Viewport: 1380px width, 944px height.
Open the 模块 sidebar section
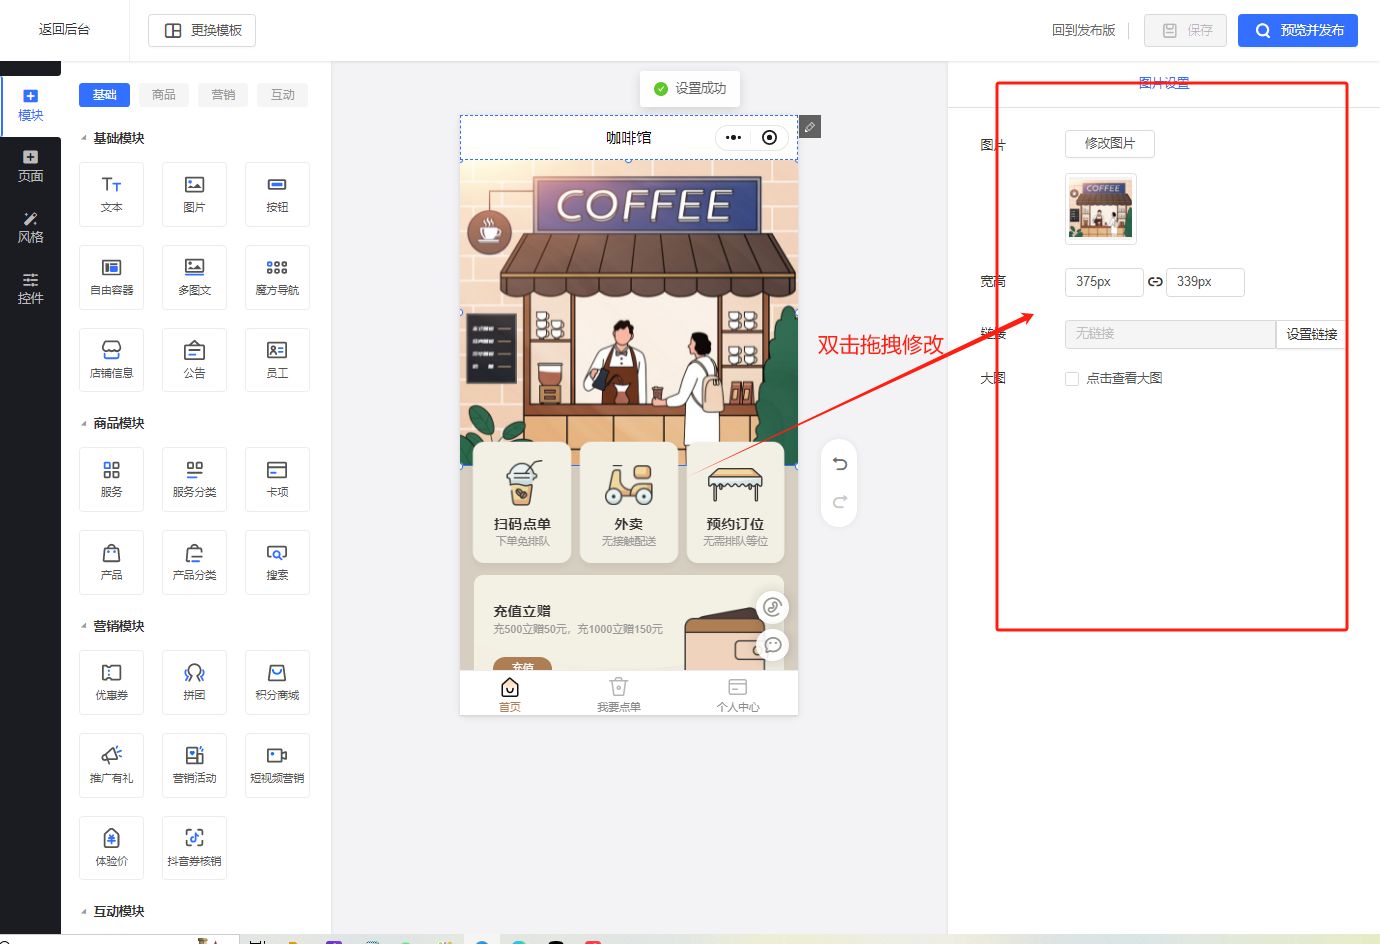coord(31,106)
